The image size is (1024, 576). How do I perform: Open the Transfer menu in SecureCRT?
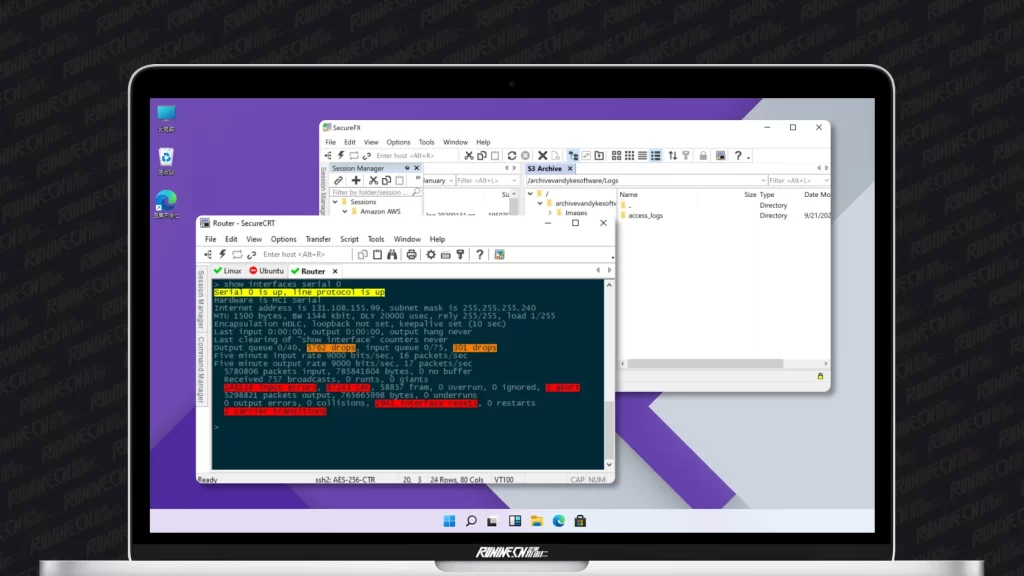pyautogui.click(x=318, y=240)
